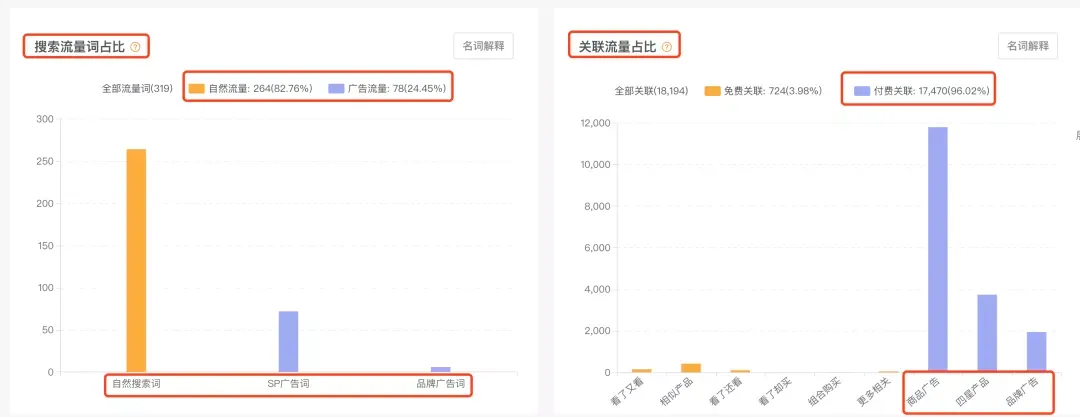Image resolution: width=1080 pixels, height=417 pixels.
Task: Toggle 付费关联 legend series
Action: tap(922, 91)
